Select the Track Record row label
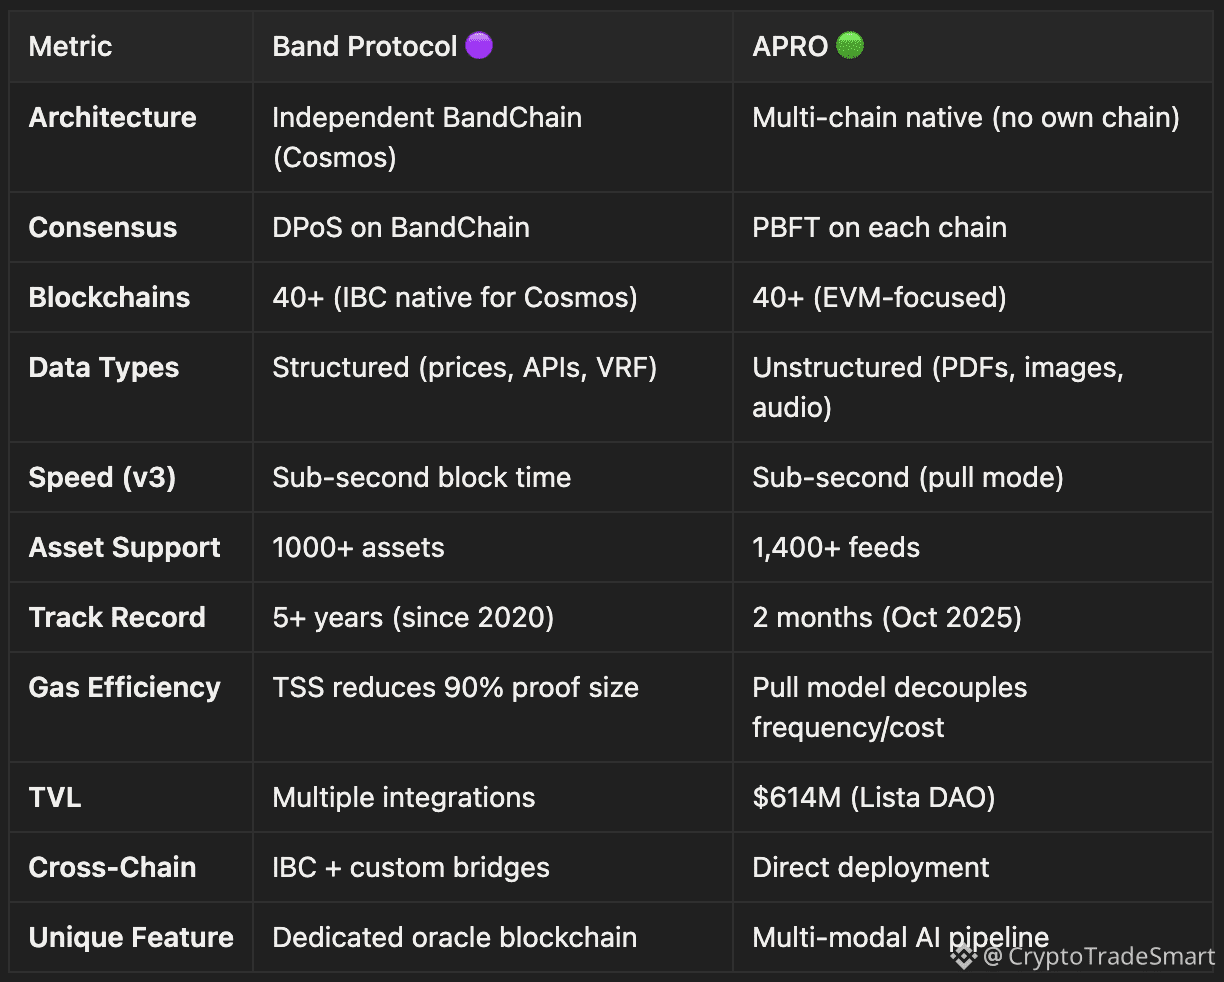The width and height of the screenshot is (1224, 982). 117,617
